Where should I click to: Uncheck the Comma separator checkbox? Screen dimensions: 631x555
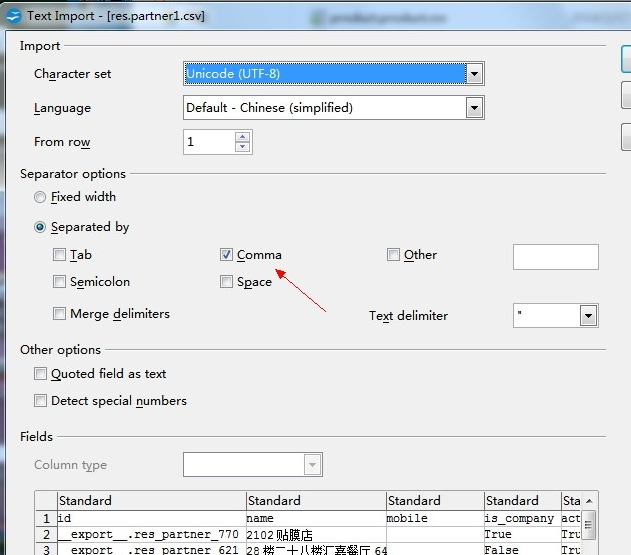pyautogui.click(x=227, y=256)
